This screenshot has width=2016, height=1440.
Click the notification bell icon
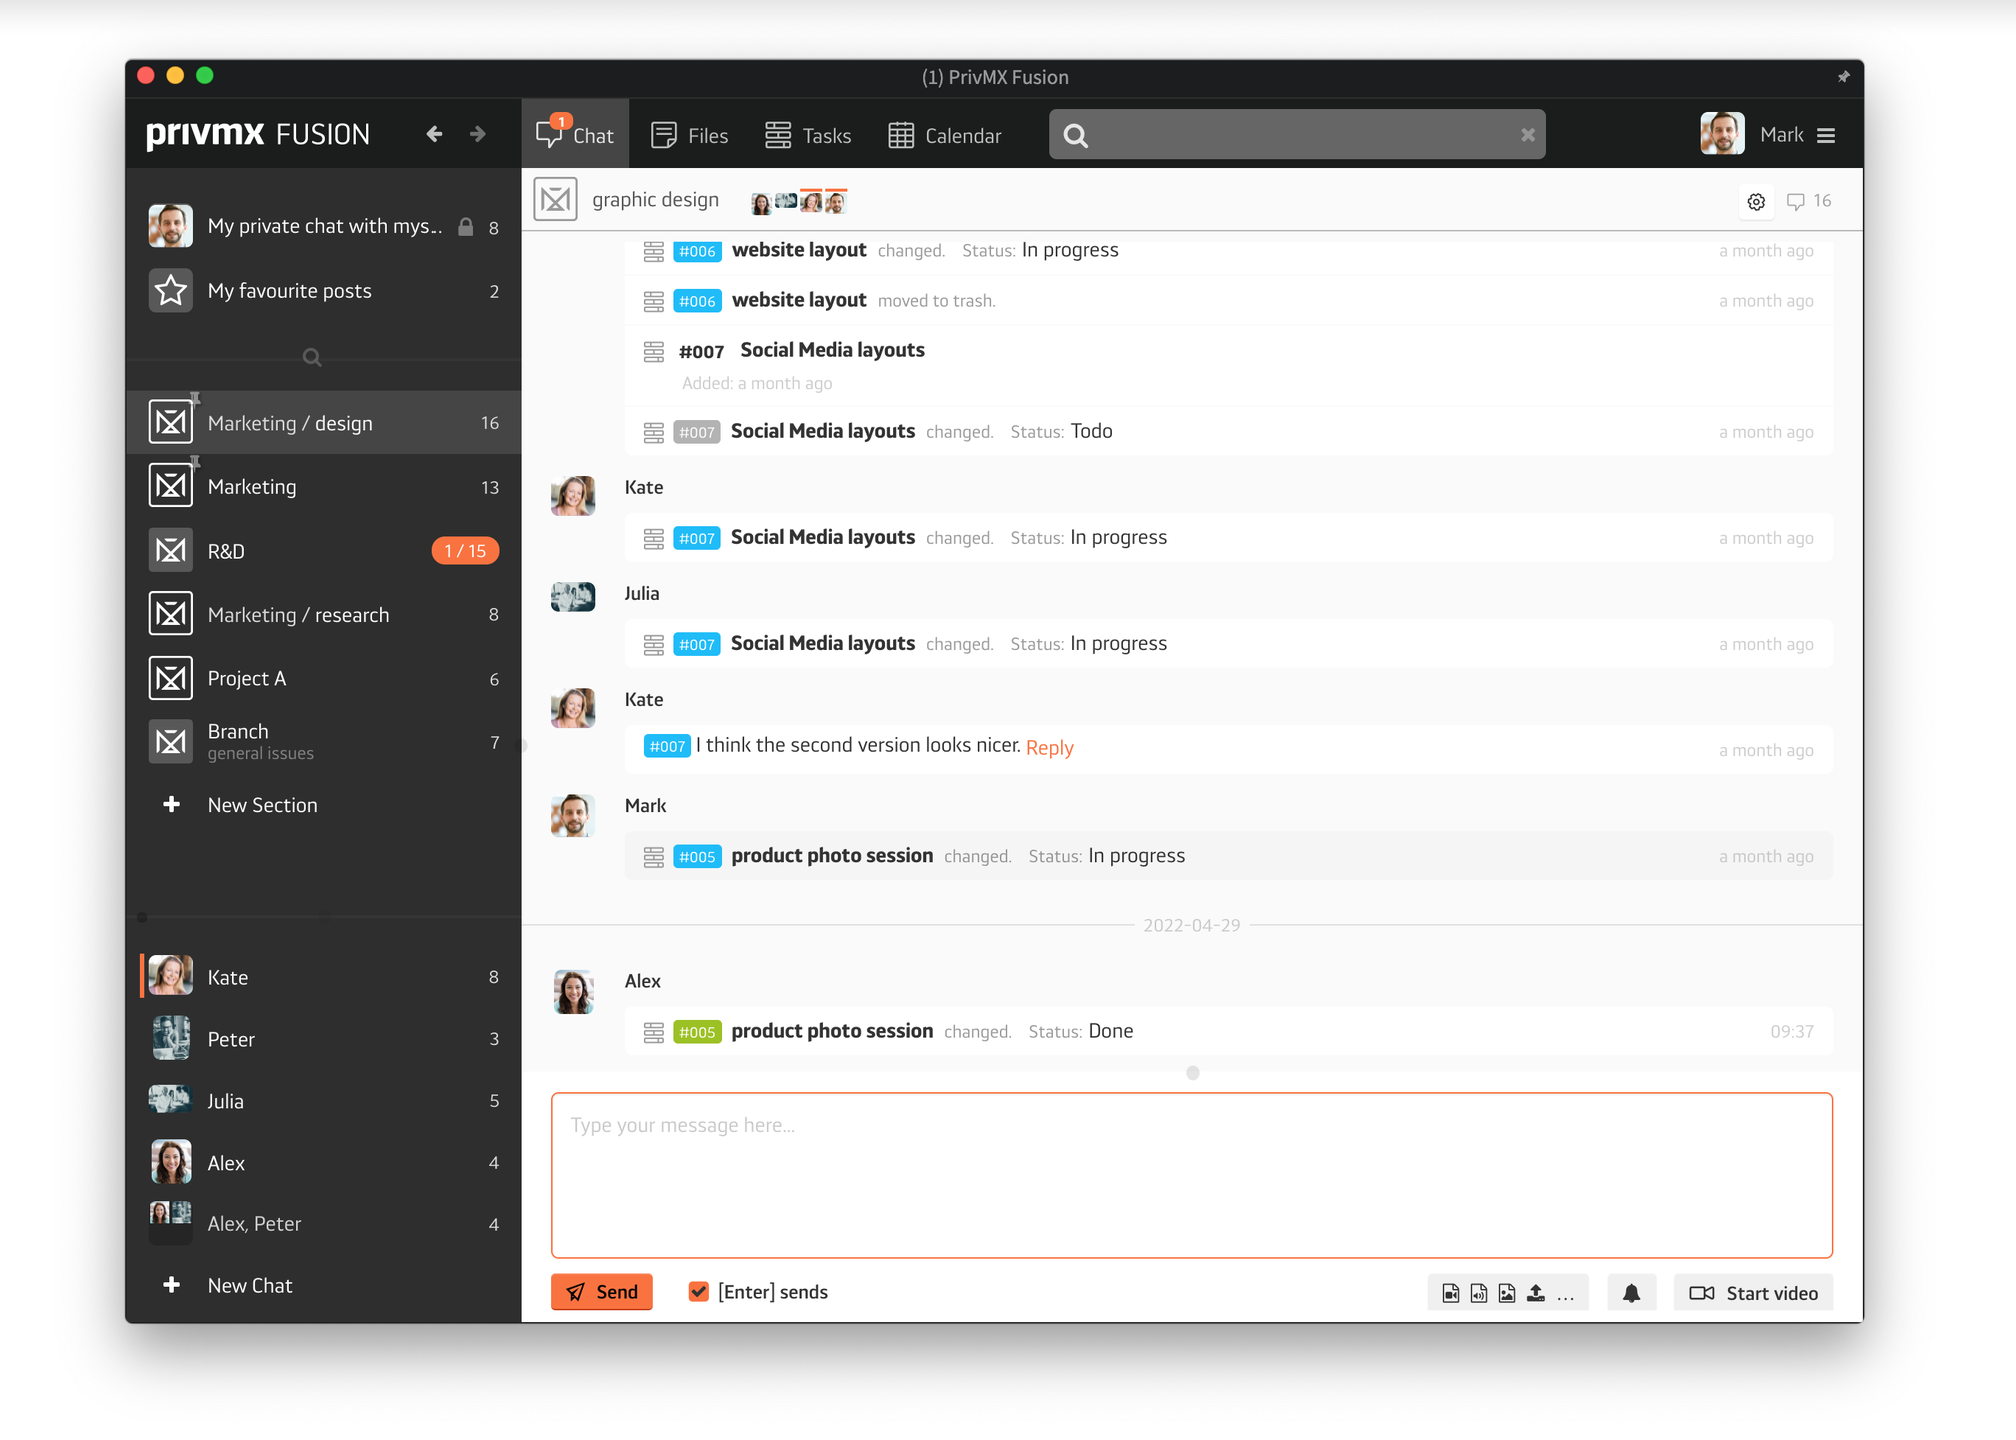(1631, 1293)
